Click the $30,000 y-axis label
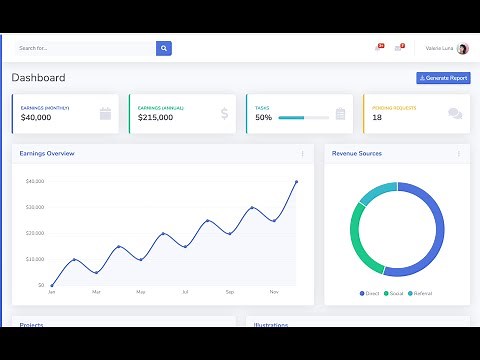This screenshot has width=480, height=360. (35, 207)
